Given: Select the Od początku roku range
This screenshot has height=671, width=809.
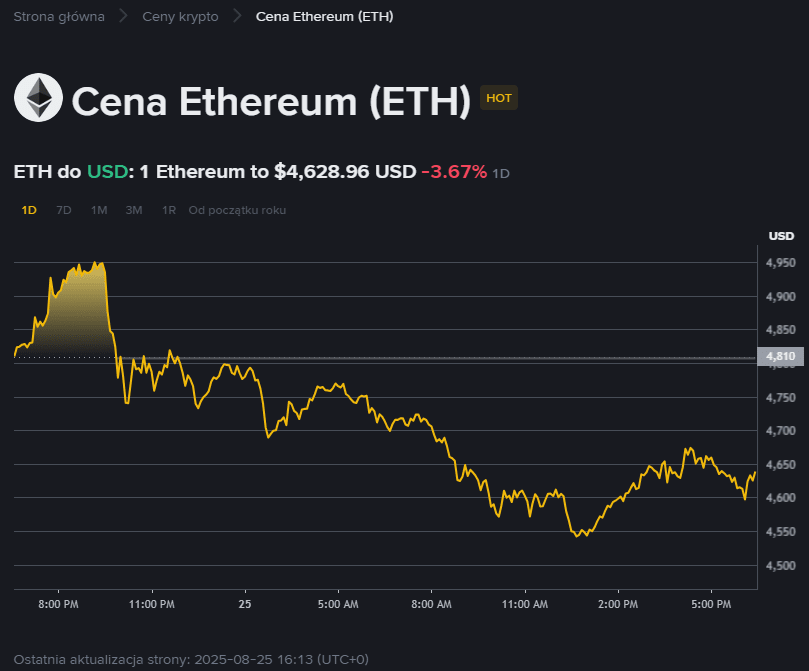Looking at the screenshot, I should pos(237,210).
